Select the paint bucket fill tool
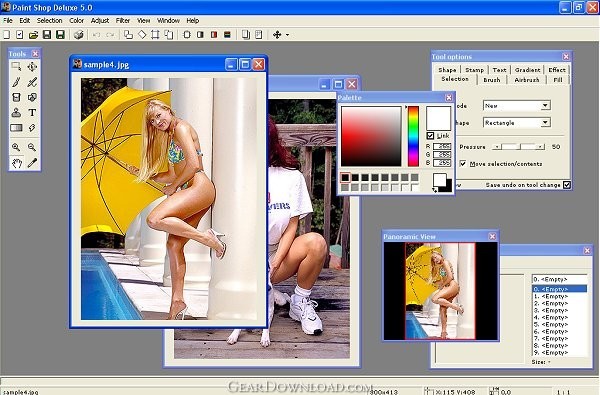Screen dimensions: 600x395 (x=16, y=97)
